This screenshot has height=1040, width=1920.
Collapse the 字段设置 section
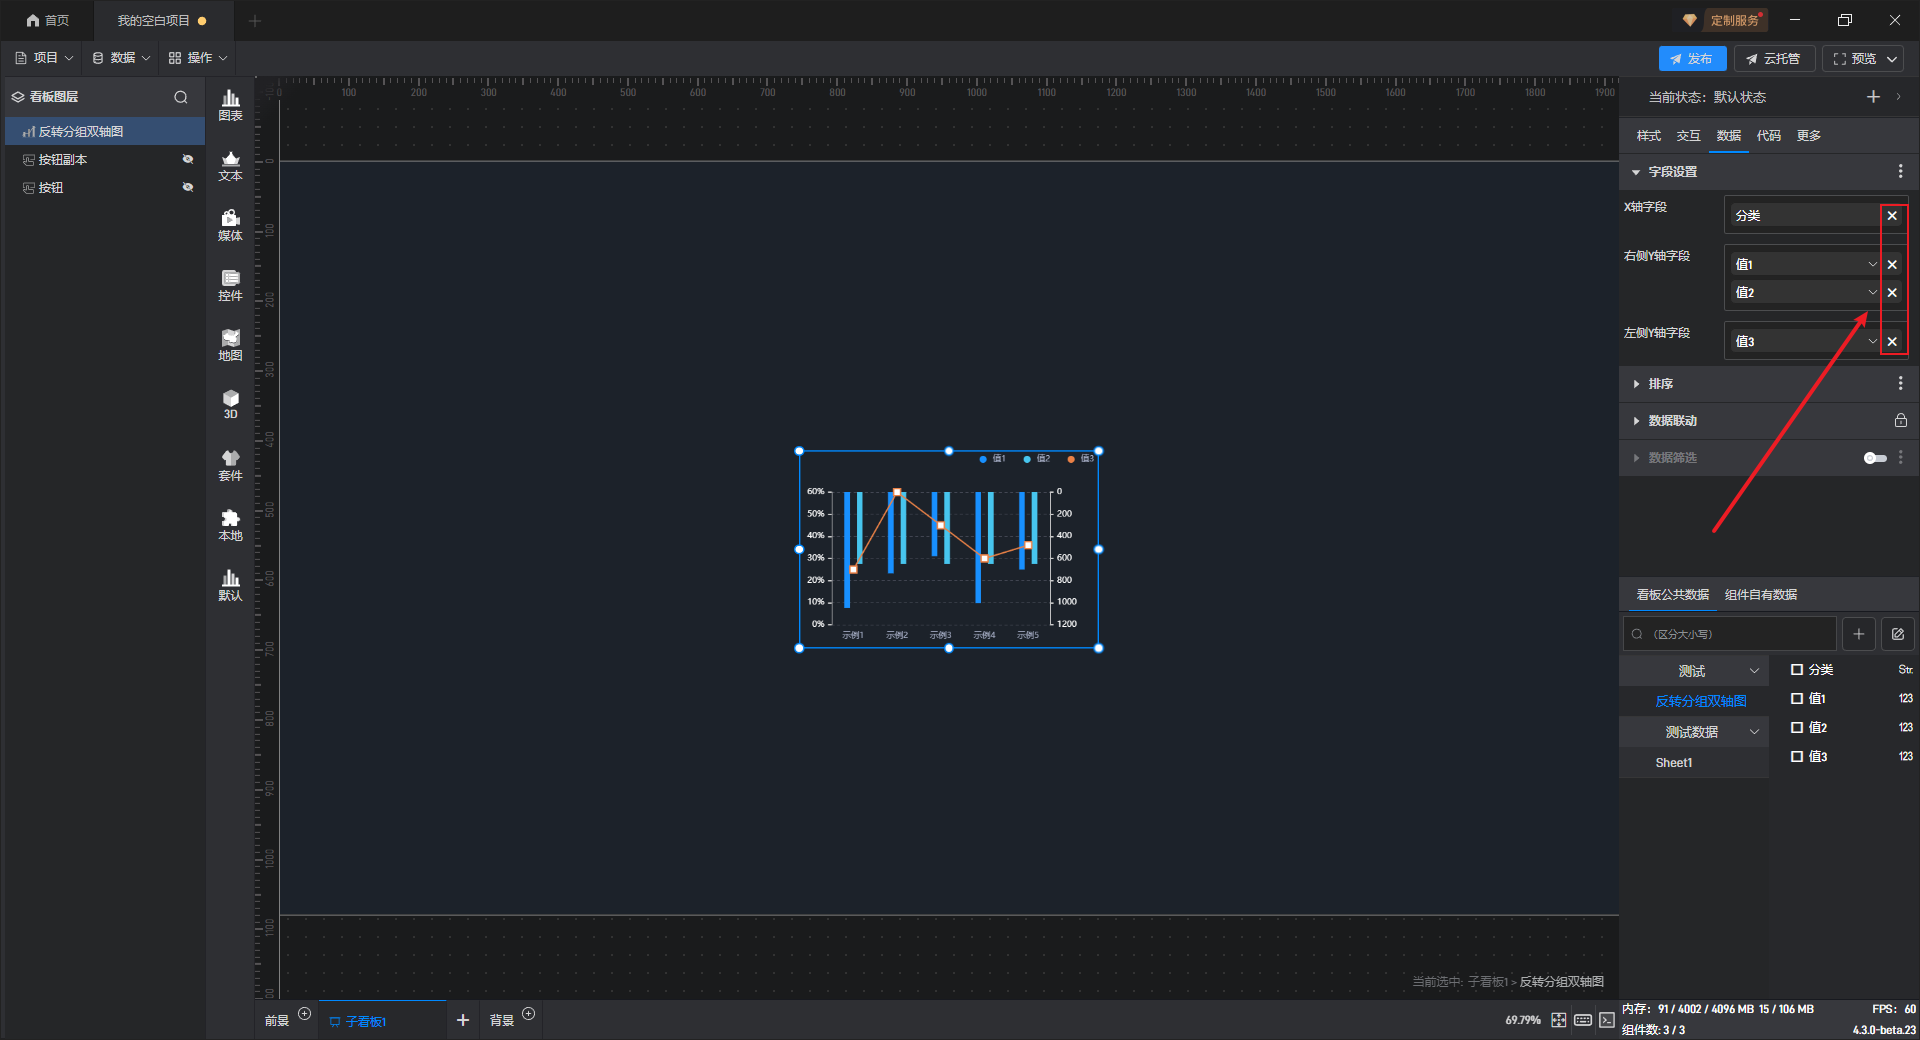[1636, 172]
